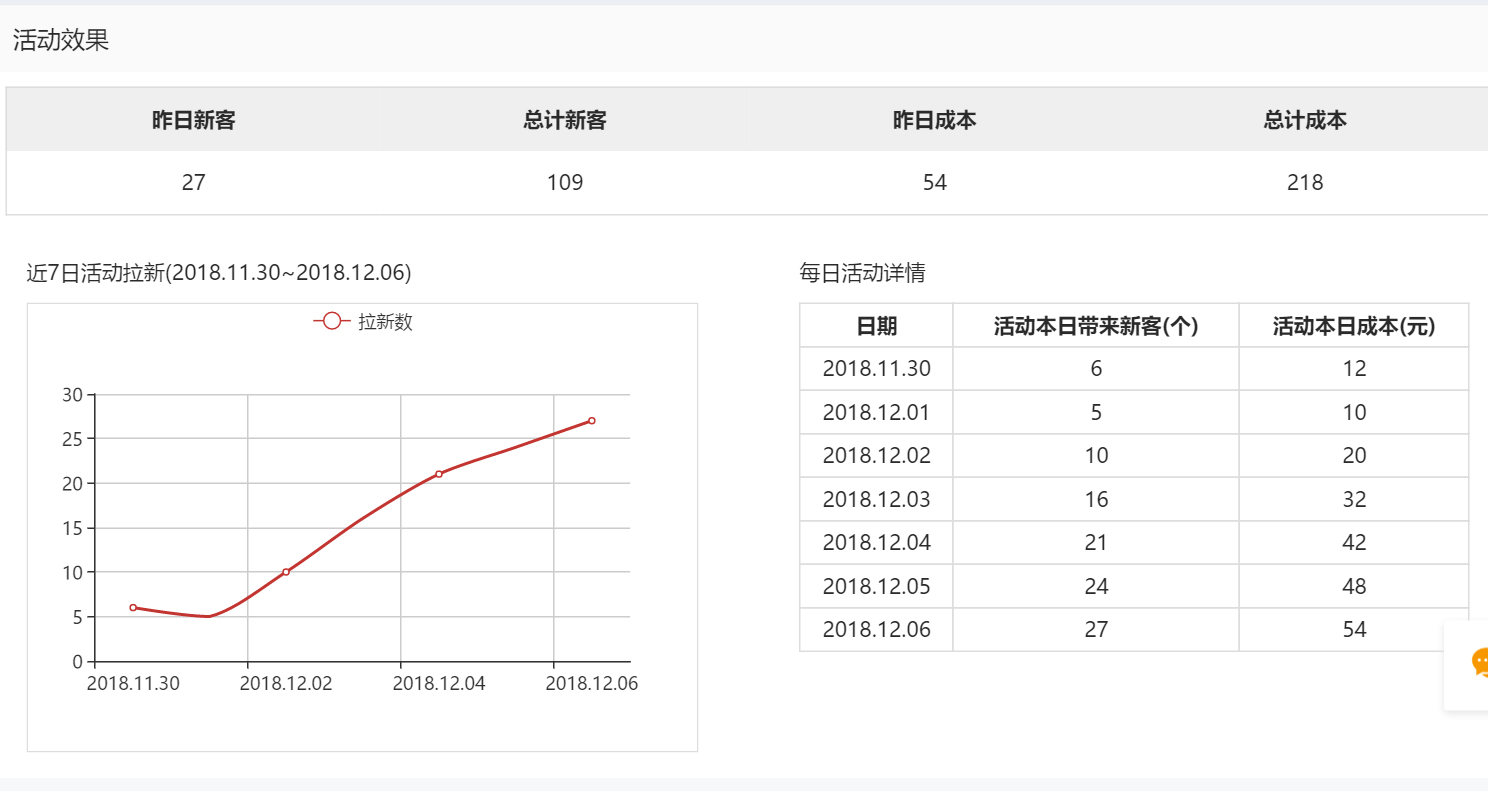Toggle the 拉新数 legend series
1488x791 pixels.
tap(363, 322)
